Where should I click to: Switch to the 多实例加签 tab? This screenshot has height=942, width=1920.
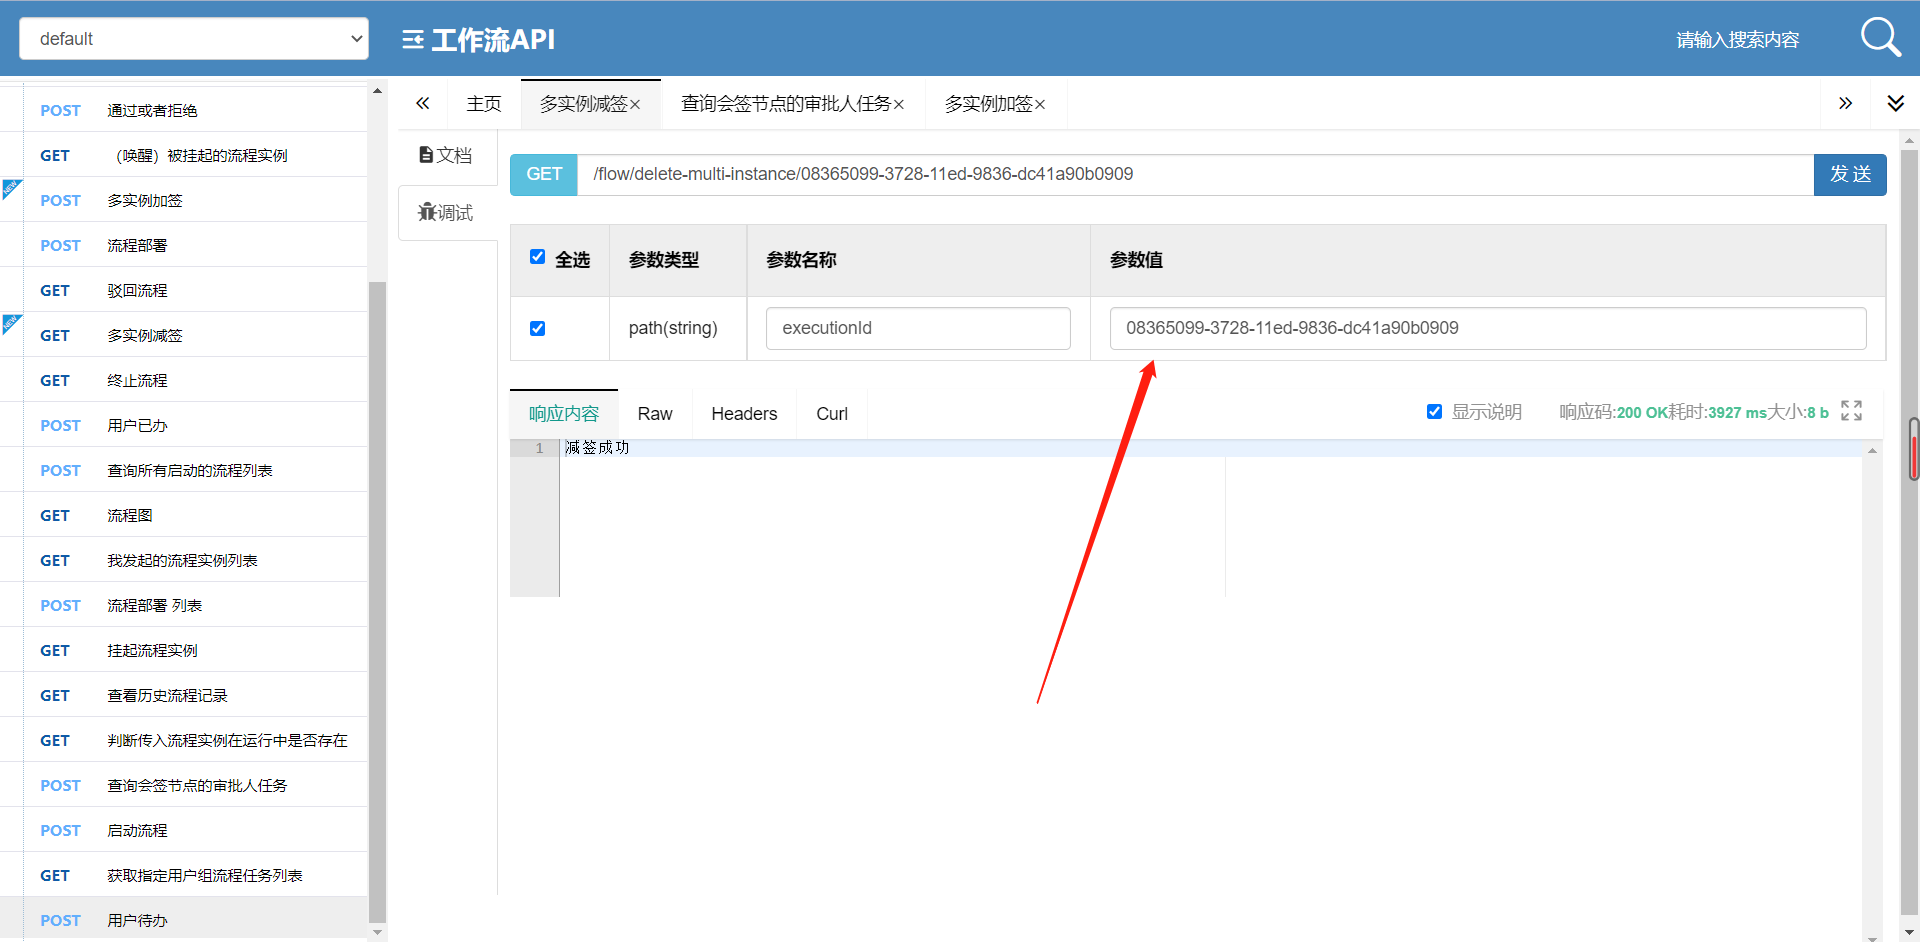[988, 104]
